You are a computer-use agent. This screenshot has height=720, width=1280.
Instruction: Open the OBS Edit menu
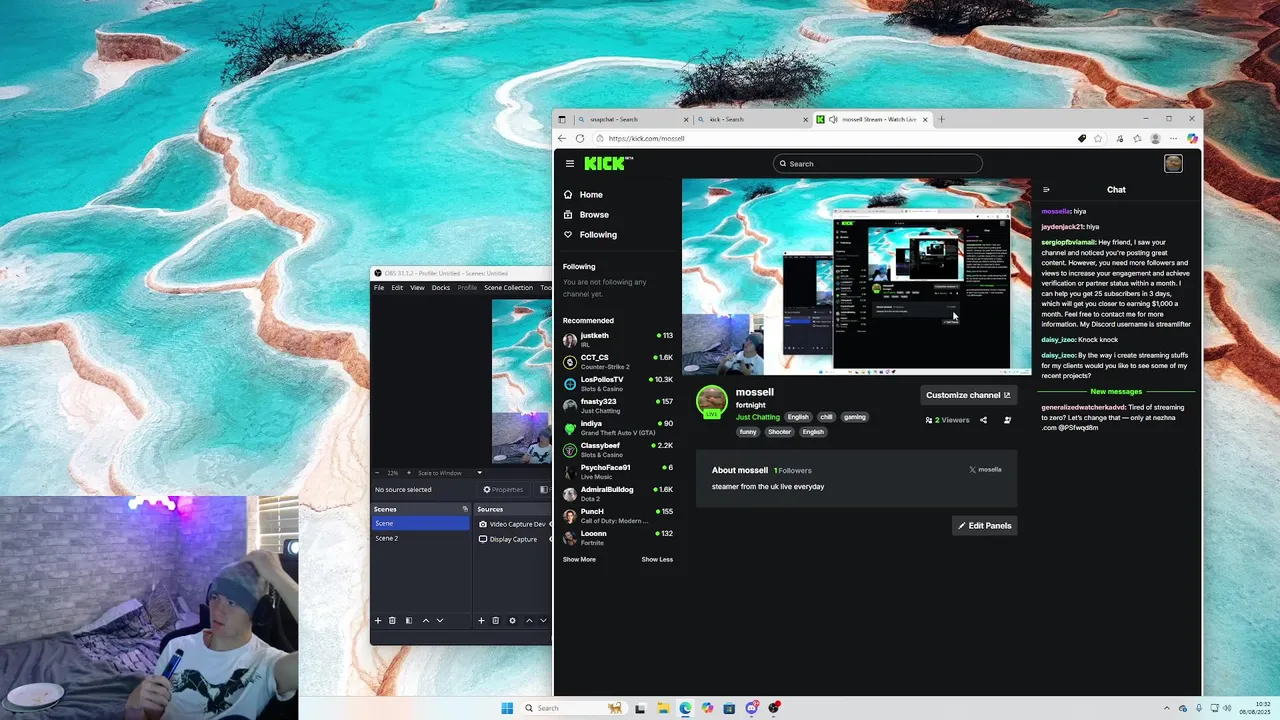coord(397,287)
